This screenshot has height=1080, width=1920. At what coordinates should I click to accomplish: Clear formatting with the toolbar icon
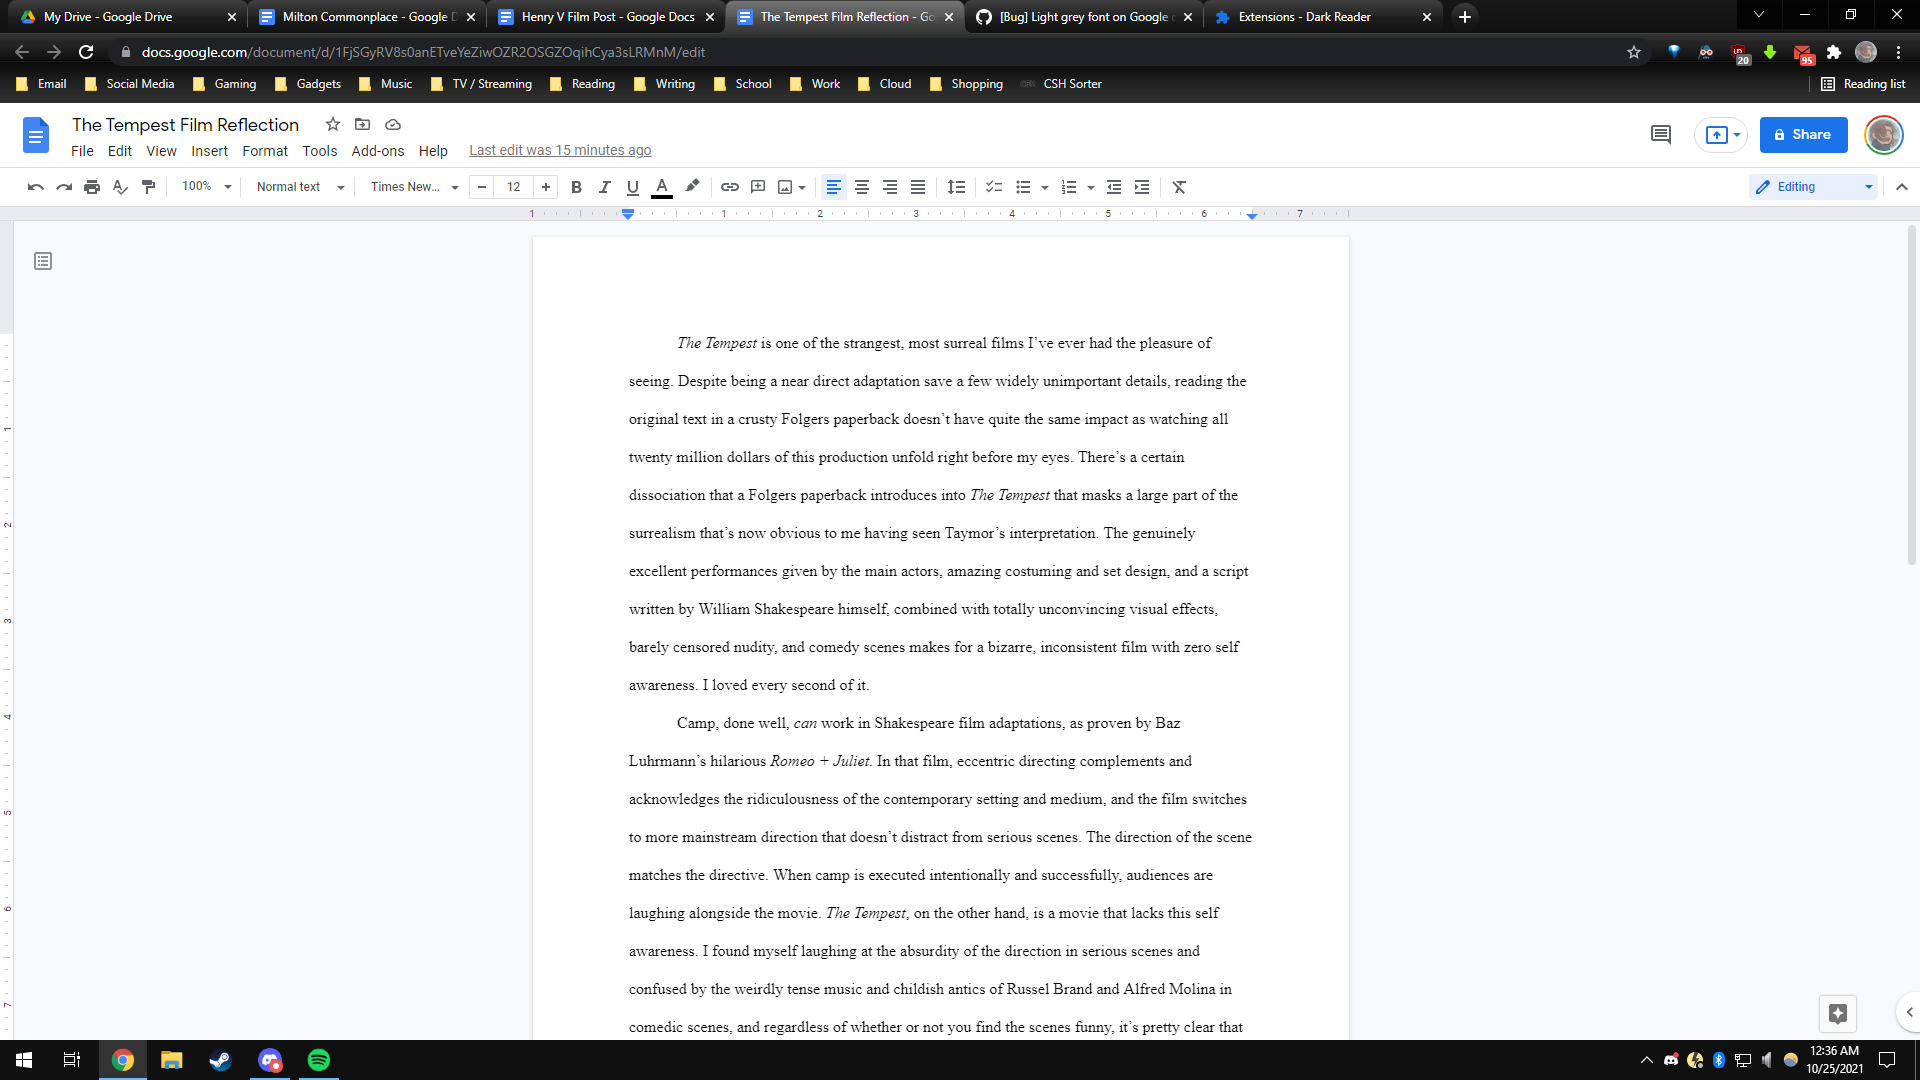(x=1179, y=187)
